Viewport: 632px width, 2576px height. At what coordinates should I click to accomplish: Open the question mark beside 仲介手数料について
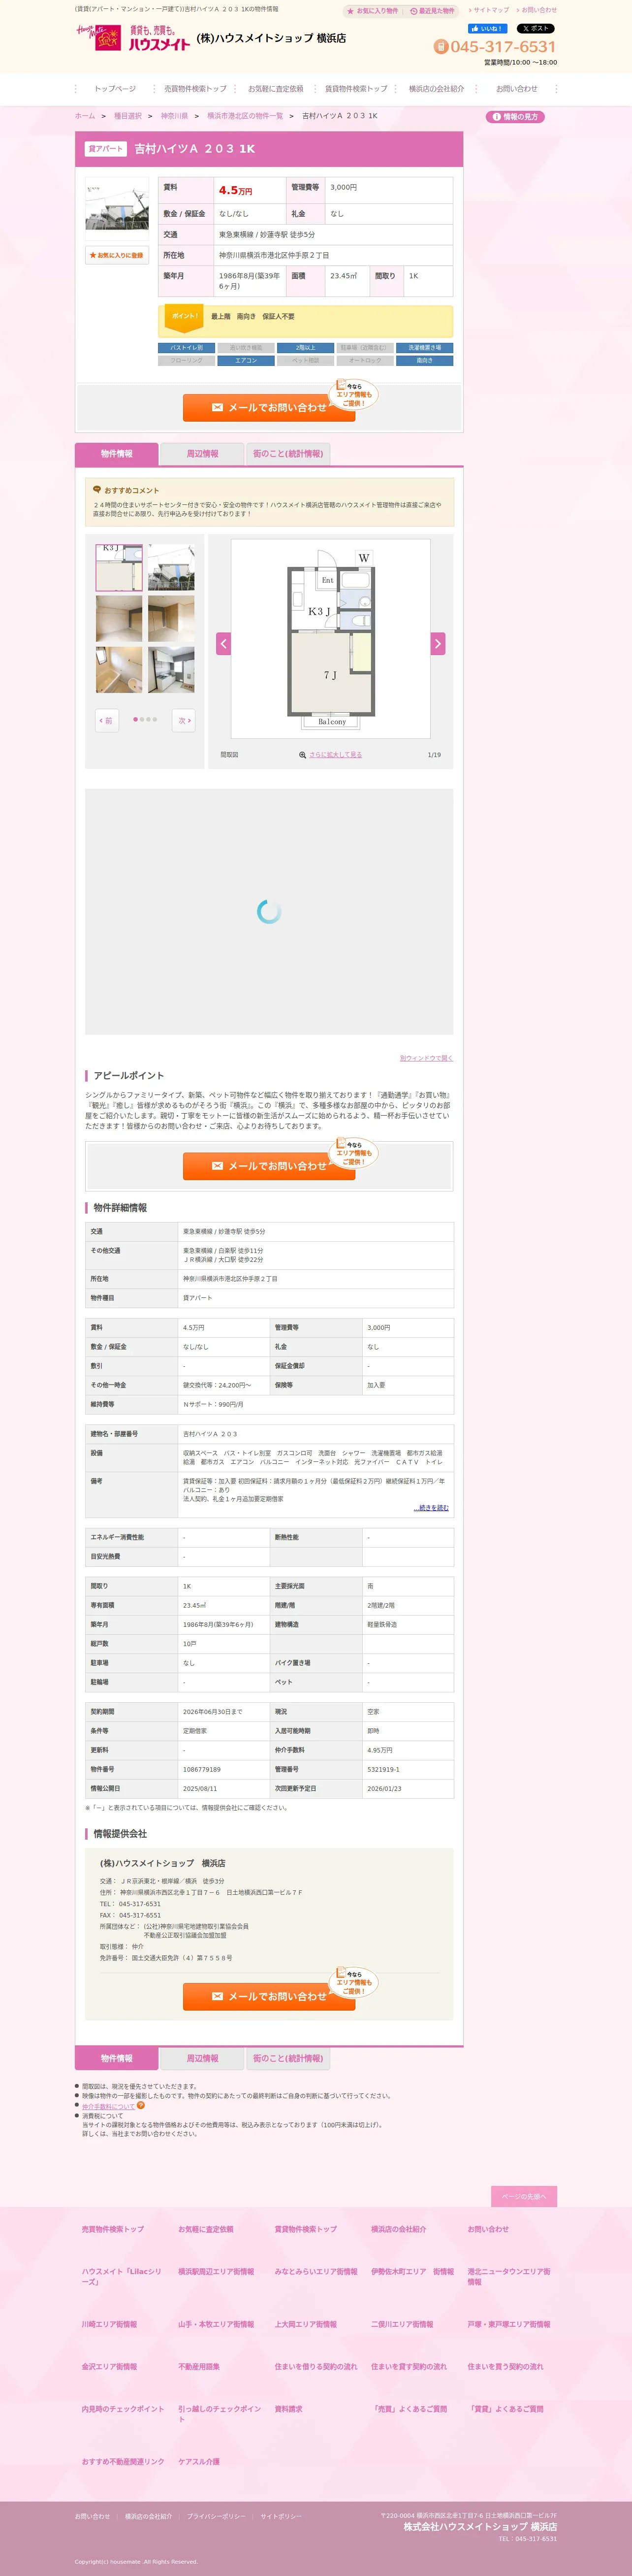pos(141,2105)
